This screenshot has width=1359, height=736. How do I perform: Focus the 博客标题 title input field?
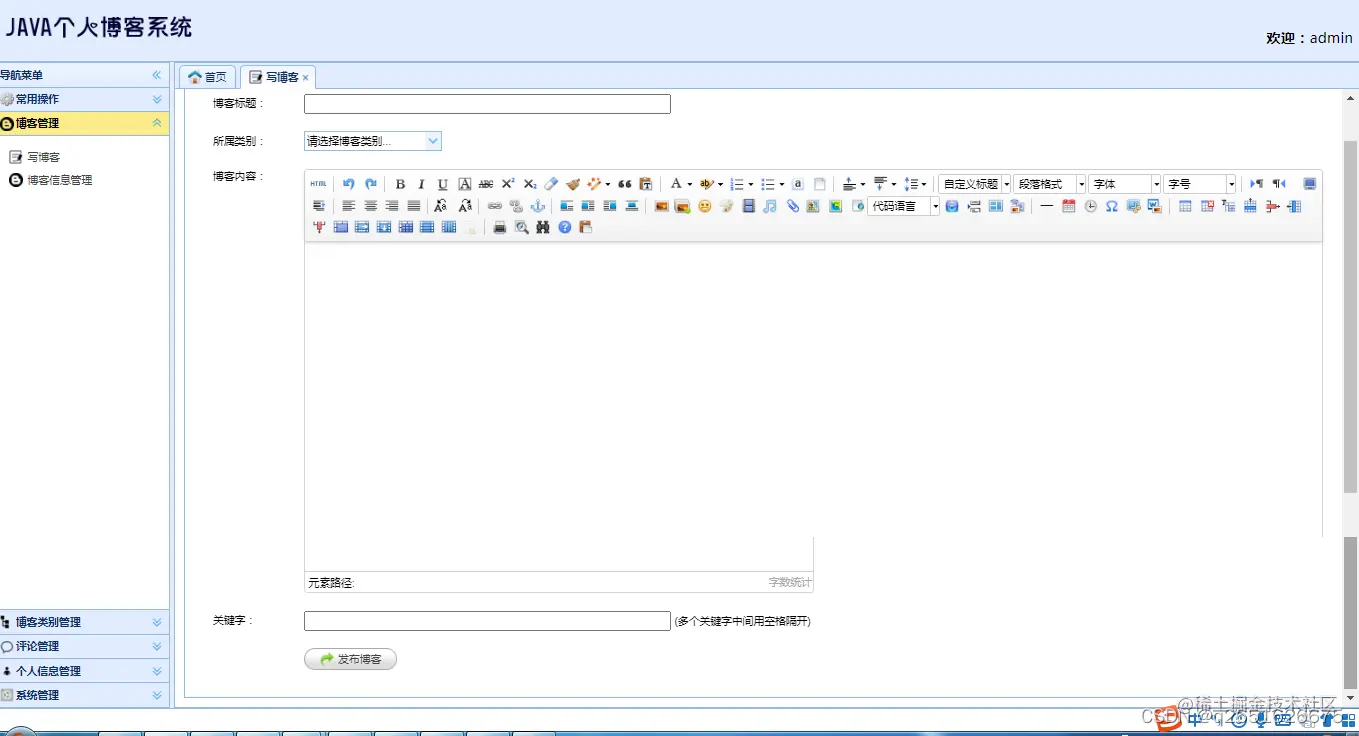click(487, 104)
